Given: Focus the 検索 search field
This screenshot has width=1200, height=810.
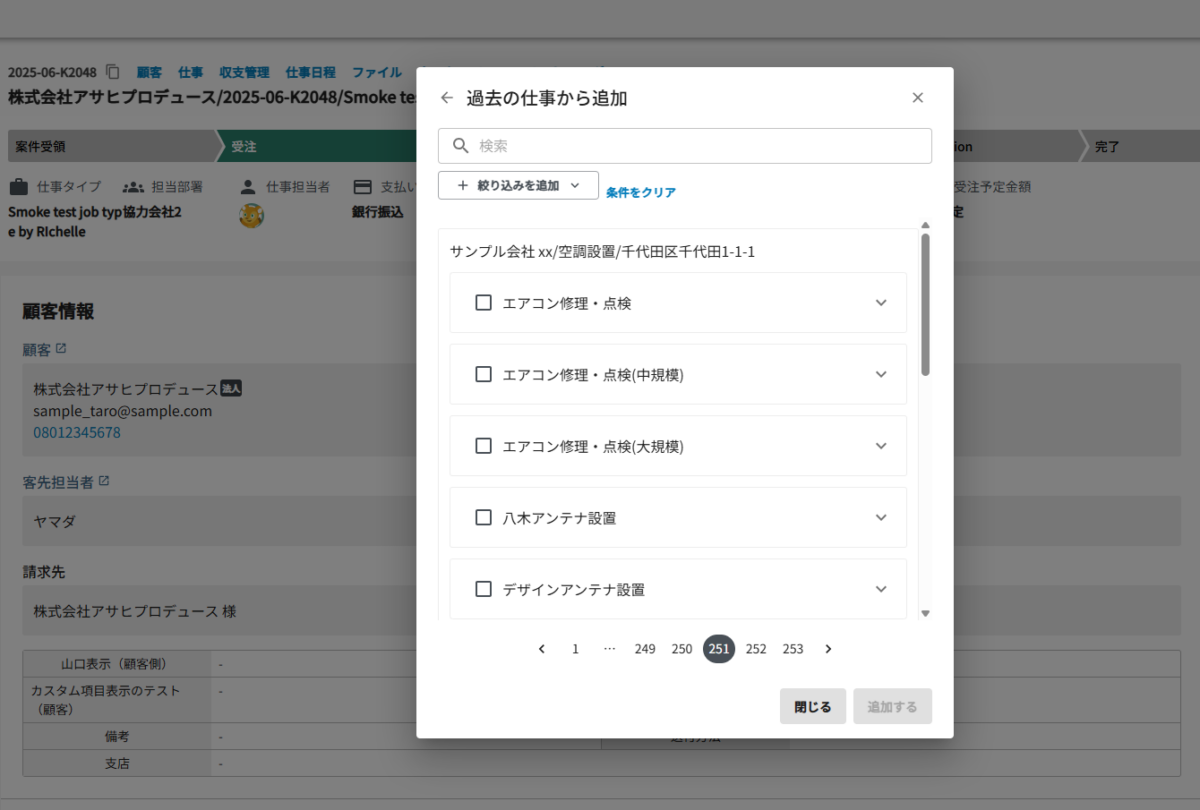Looking at the screenshot, I should tap(685, 146).
